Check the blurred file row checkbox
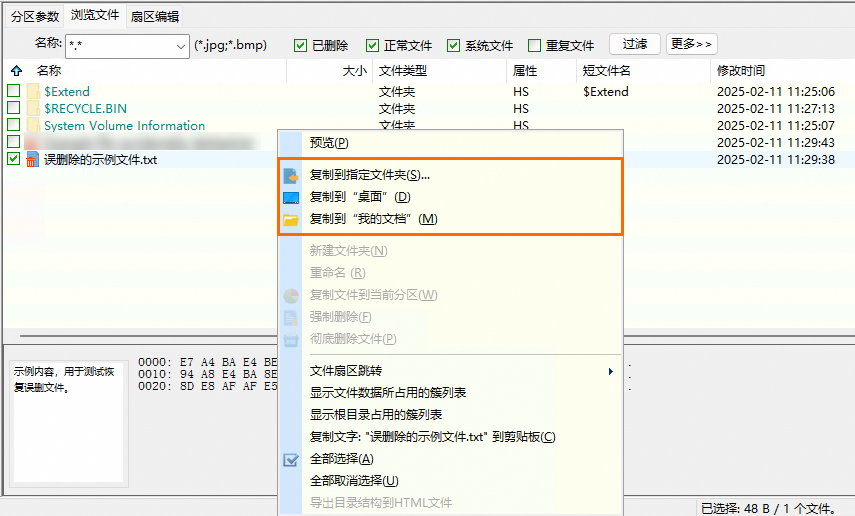This screenshot has height=516, width=855. click(x=14, y=142)
